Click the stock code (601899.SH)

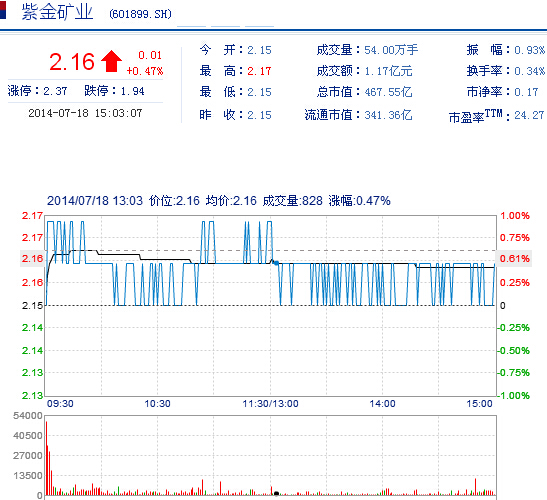(x=140, y=14)
